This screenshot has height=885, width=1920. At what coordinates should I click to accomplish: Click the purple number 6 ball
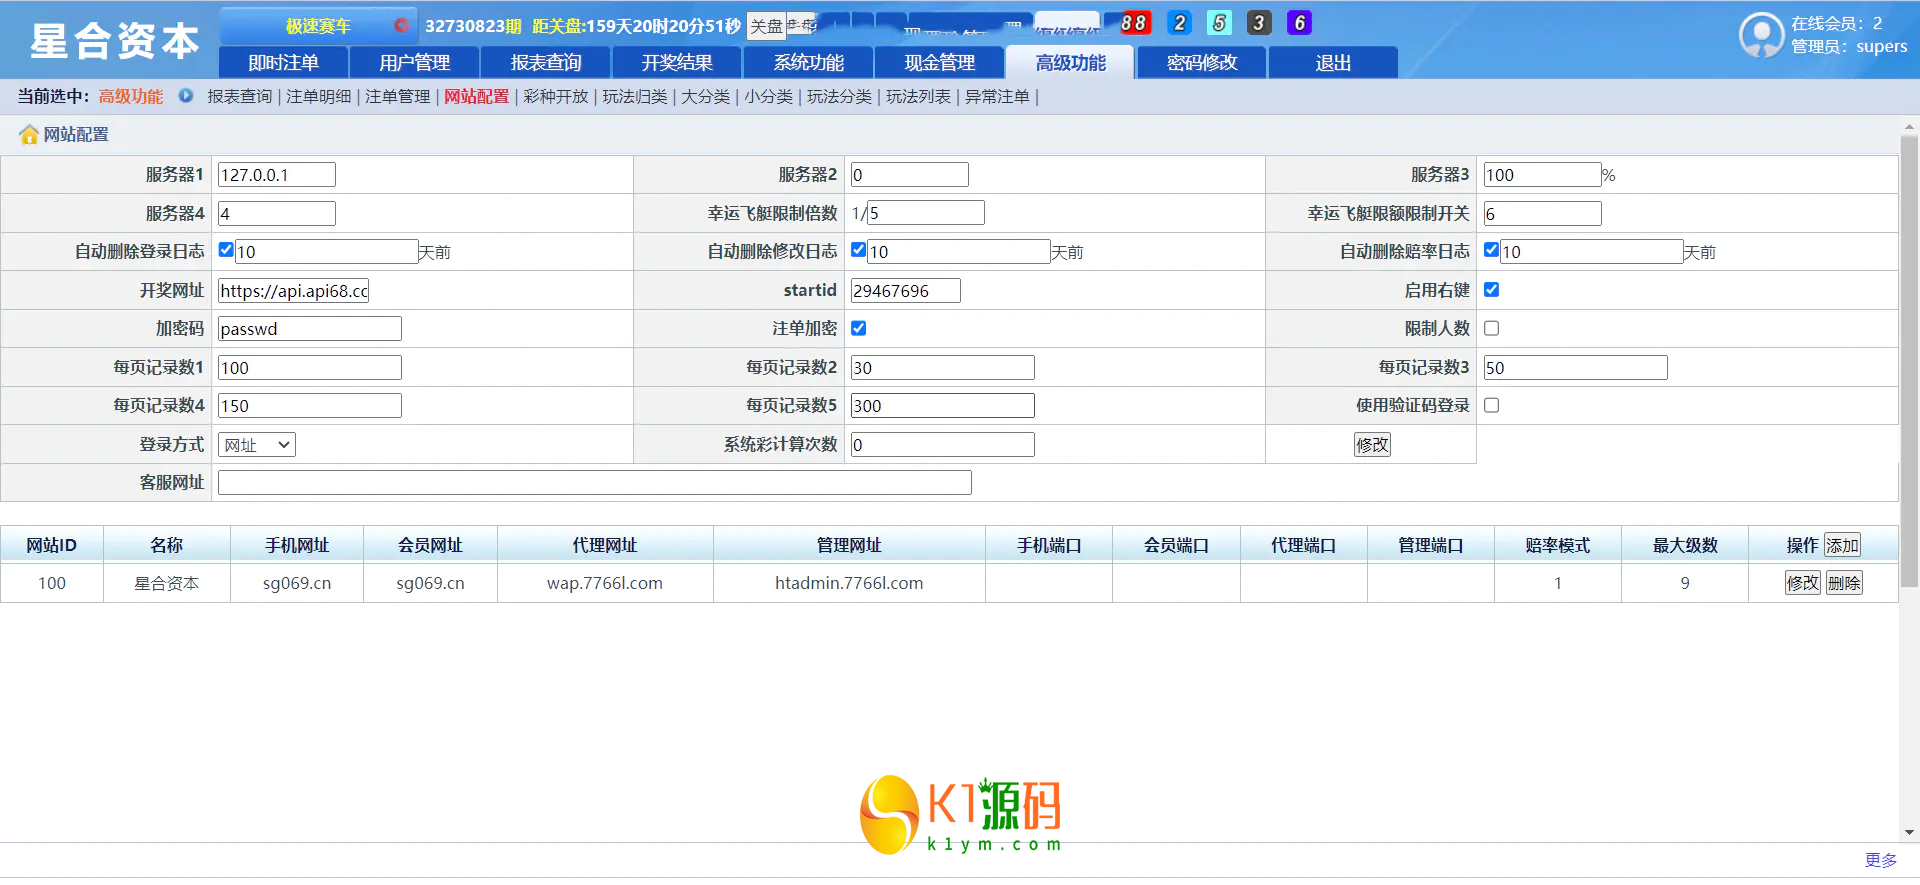click(1299, 23)
